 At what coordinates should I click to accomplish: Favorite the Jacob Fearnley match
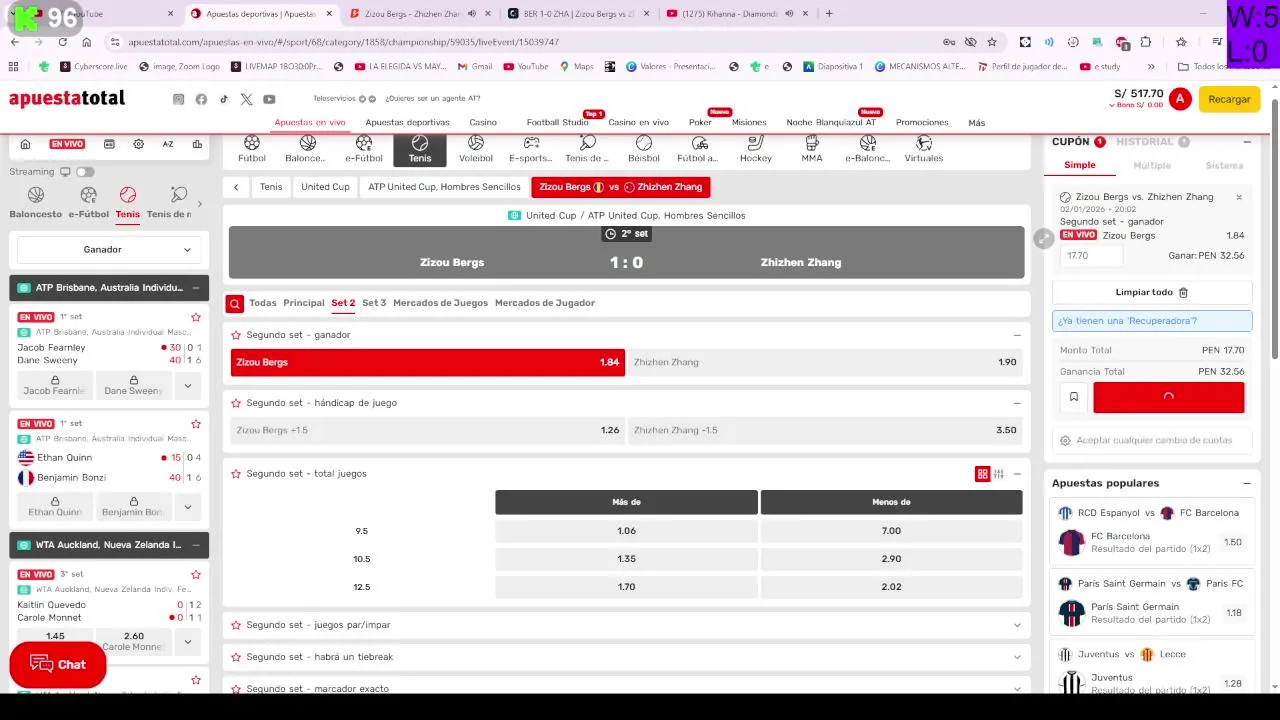(196, 317)
